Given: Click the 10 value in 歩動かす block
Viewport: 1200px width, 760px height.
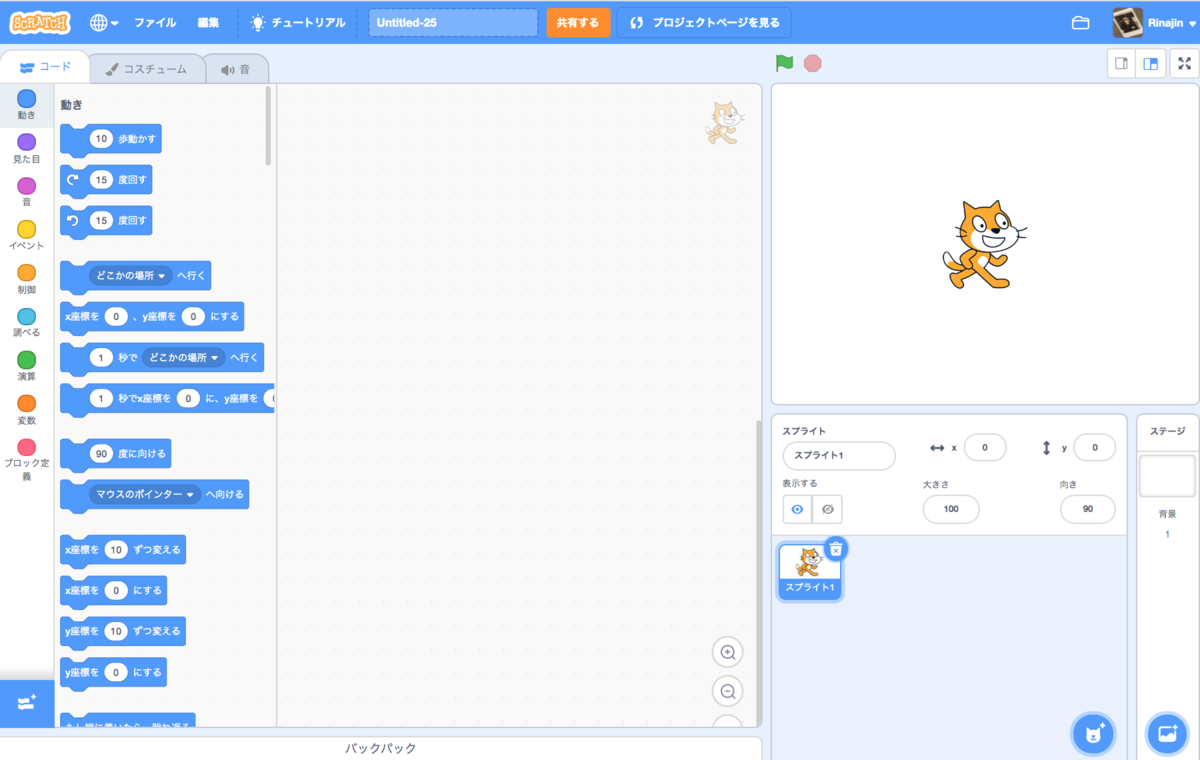Looking at the screenshot, I should click(101, 139).
